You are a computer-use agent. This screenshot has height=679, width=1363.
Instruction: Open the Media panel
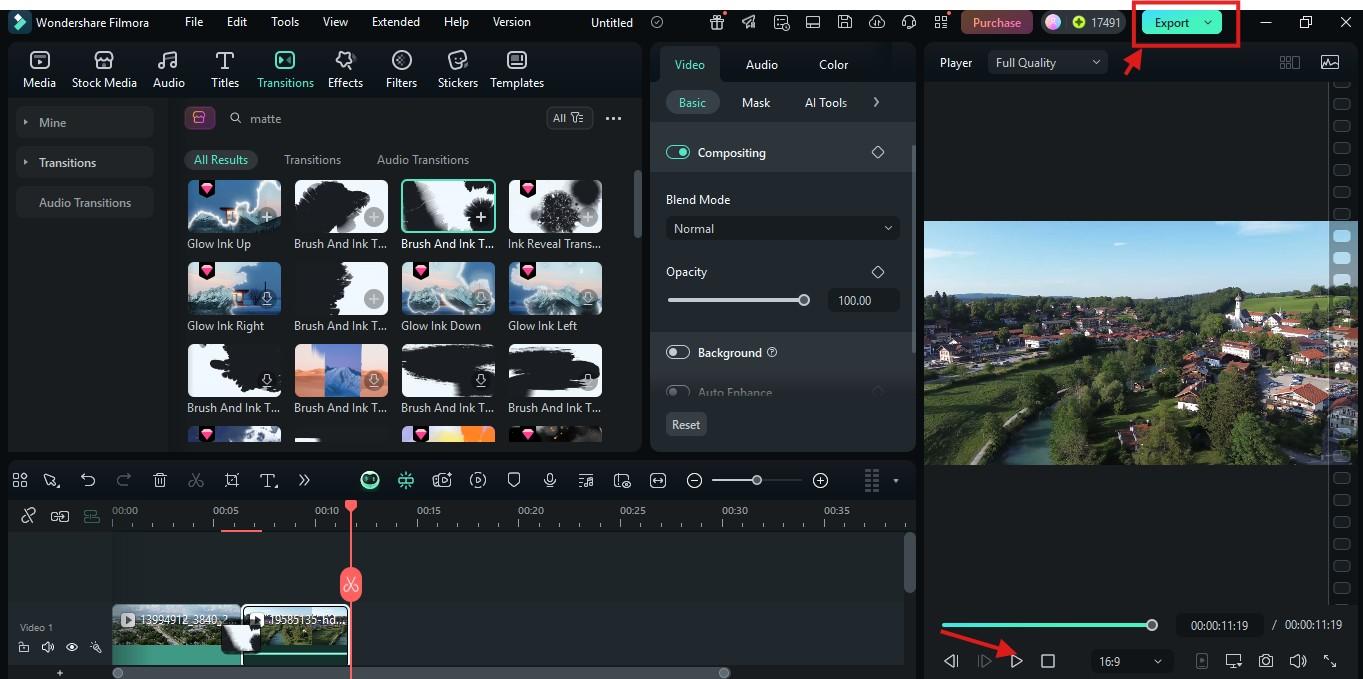pos(39,70)
